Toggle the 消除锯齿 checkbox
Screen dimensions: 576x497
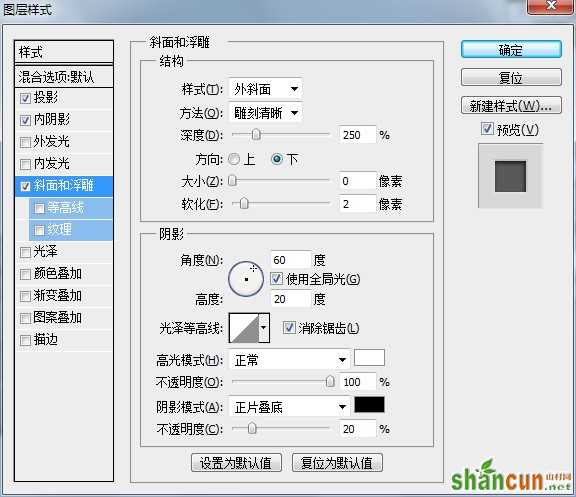[289, 328]
